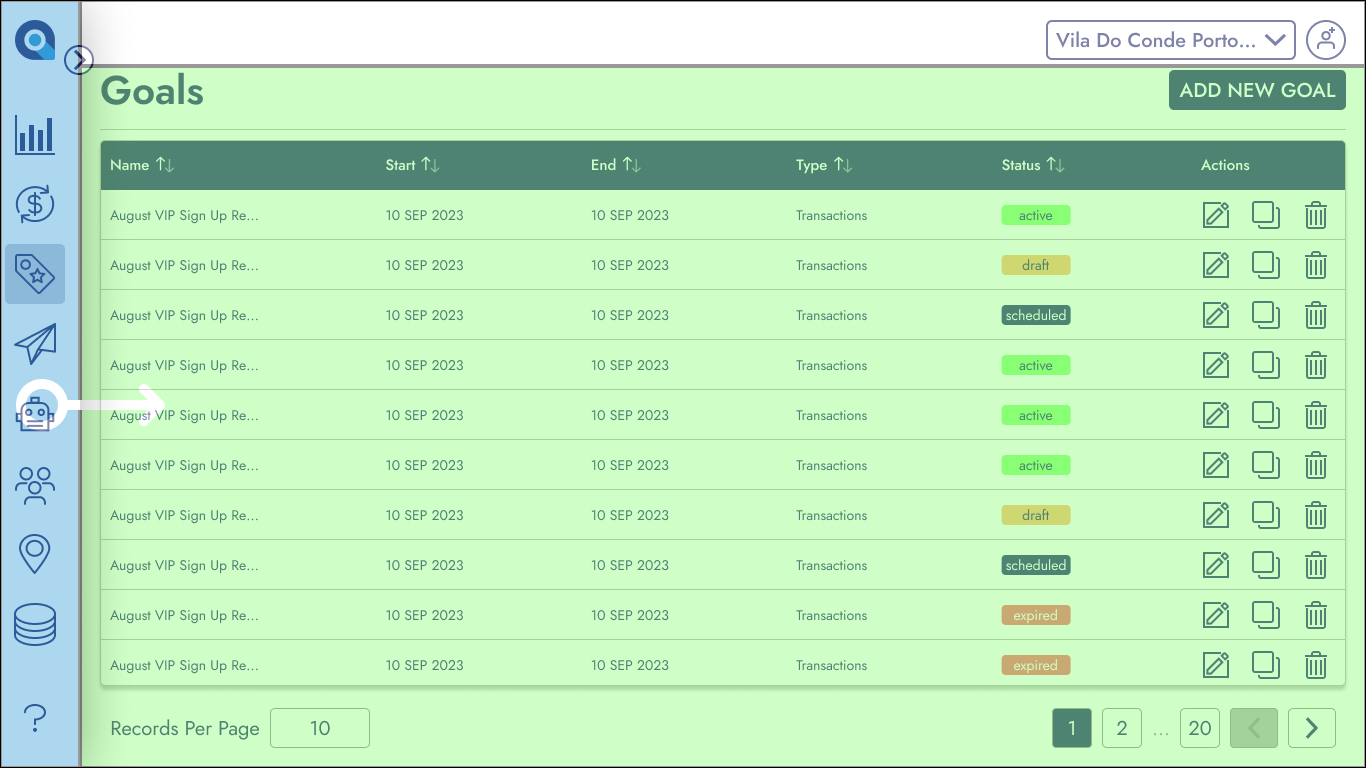Click the expired badge in the last row
Viewport: 1366px width, 768px height.
click(1036, 665)
